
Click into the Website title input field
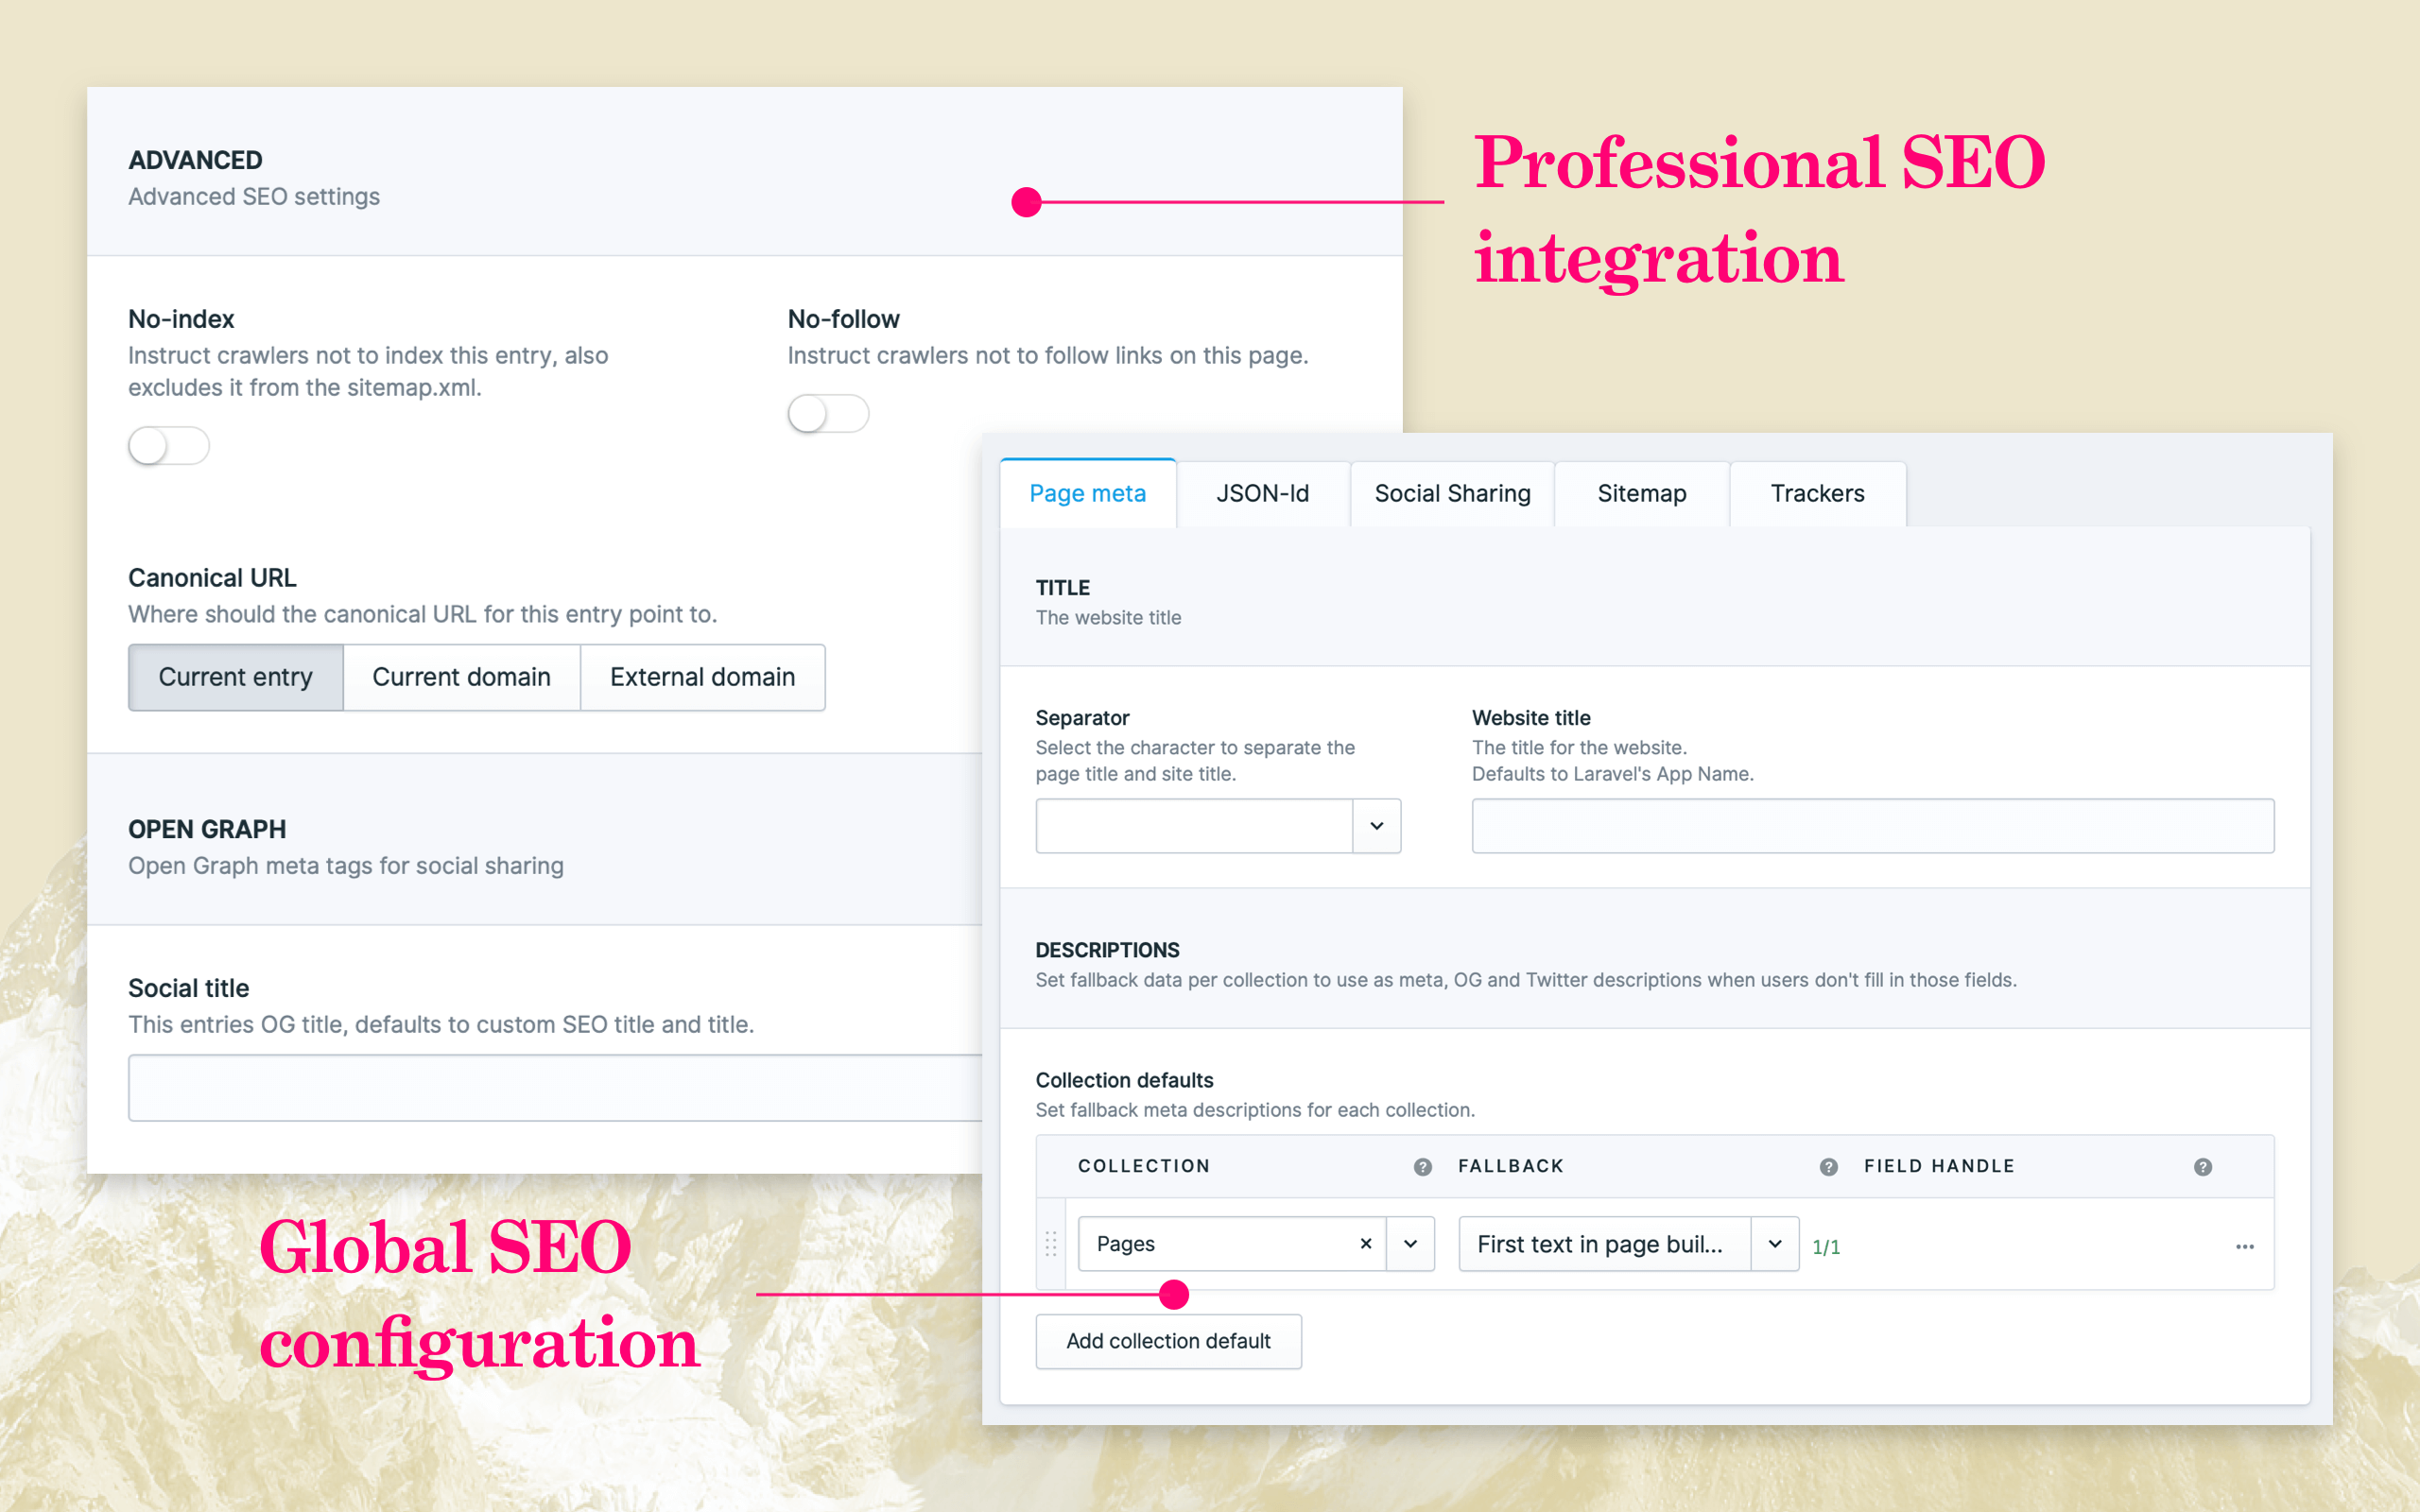click(x=1872, y=826)
